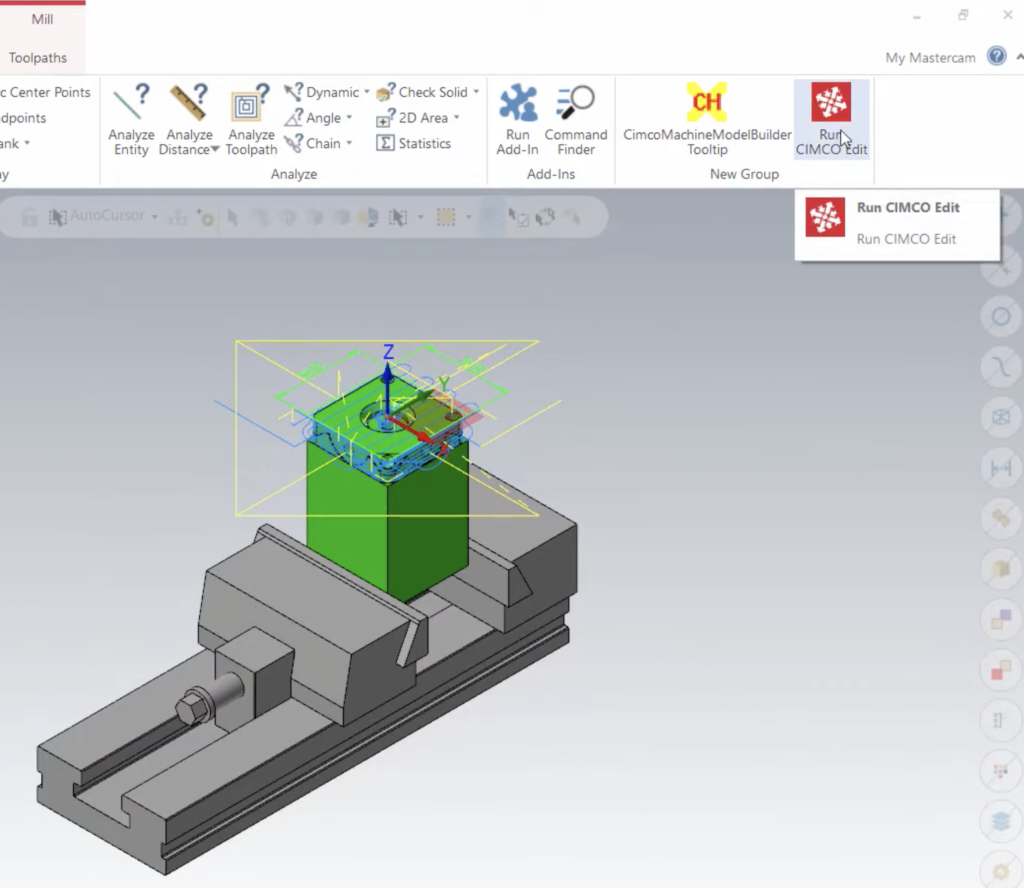1024x888 pixels.
Task: Switch to the Mill contextual tab
Action: click(x=42, y=19)
